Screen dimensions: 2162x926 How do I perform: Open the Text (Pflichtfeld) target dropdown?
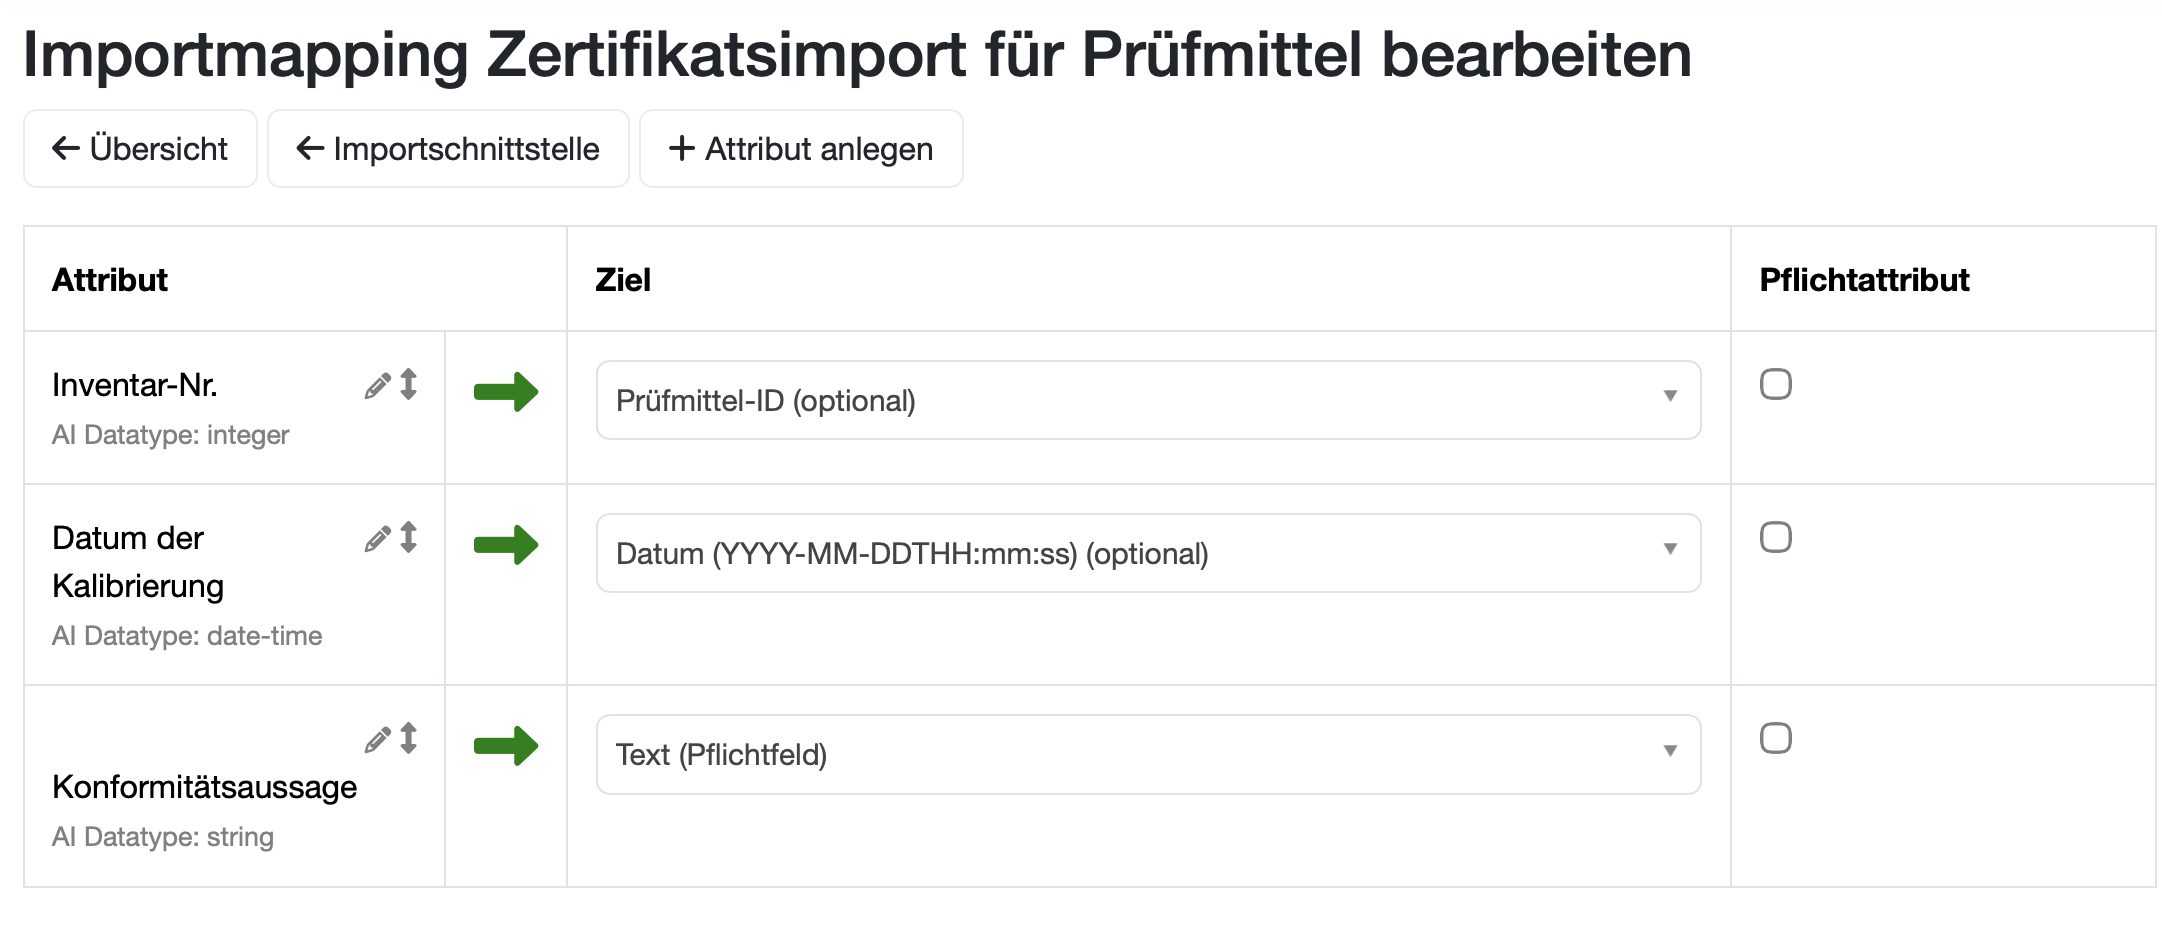tap(1148, 754)
